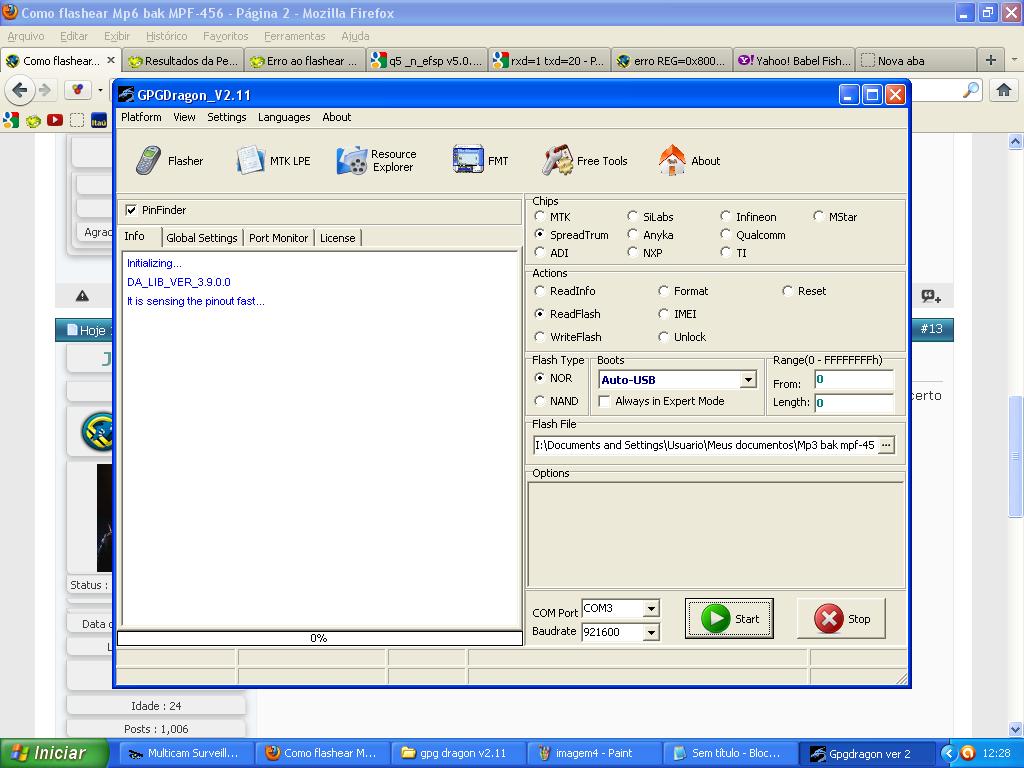Launch the Resource Explorer tool
The height and width of the screenshot is (768, 1024).
(x=377, y=161)
